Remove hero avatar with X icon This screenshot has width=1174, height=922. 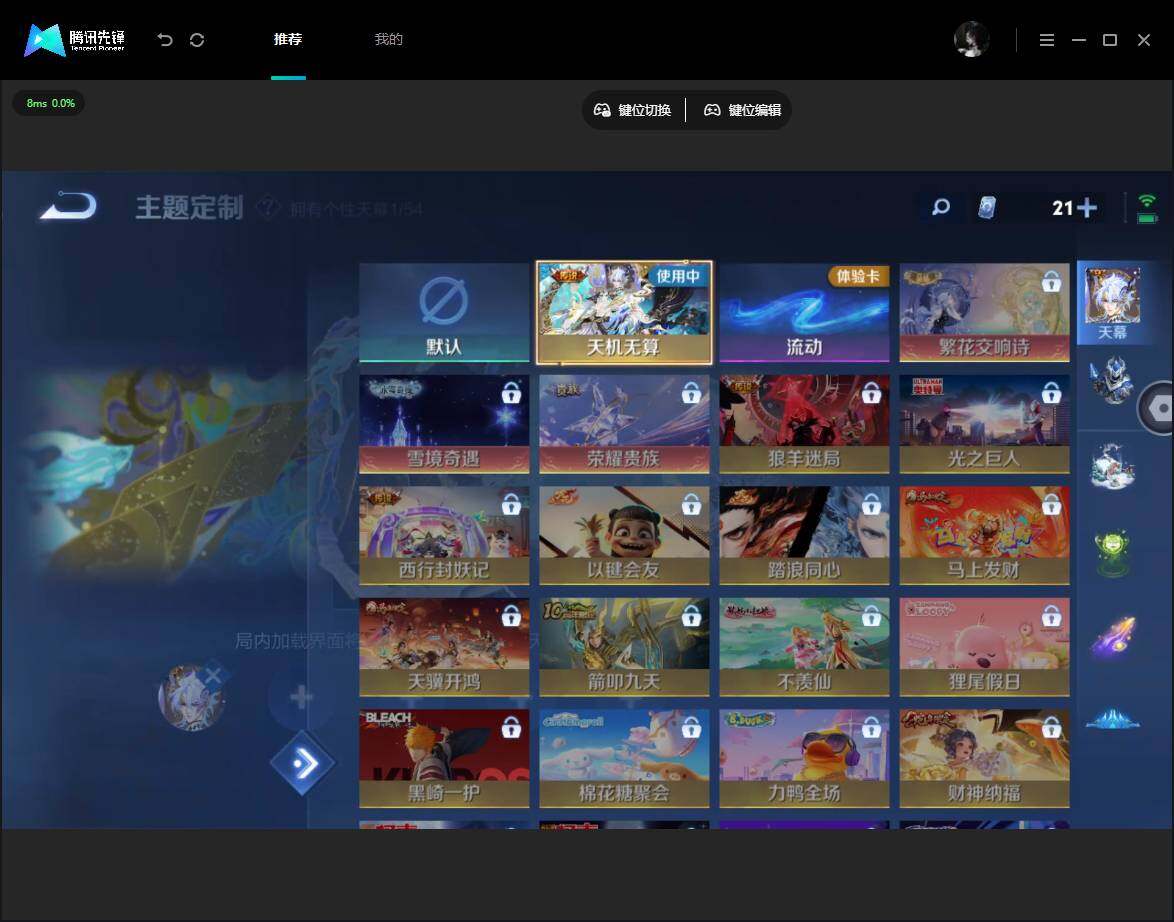click(213, 675)
